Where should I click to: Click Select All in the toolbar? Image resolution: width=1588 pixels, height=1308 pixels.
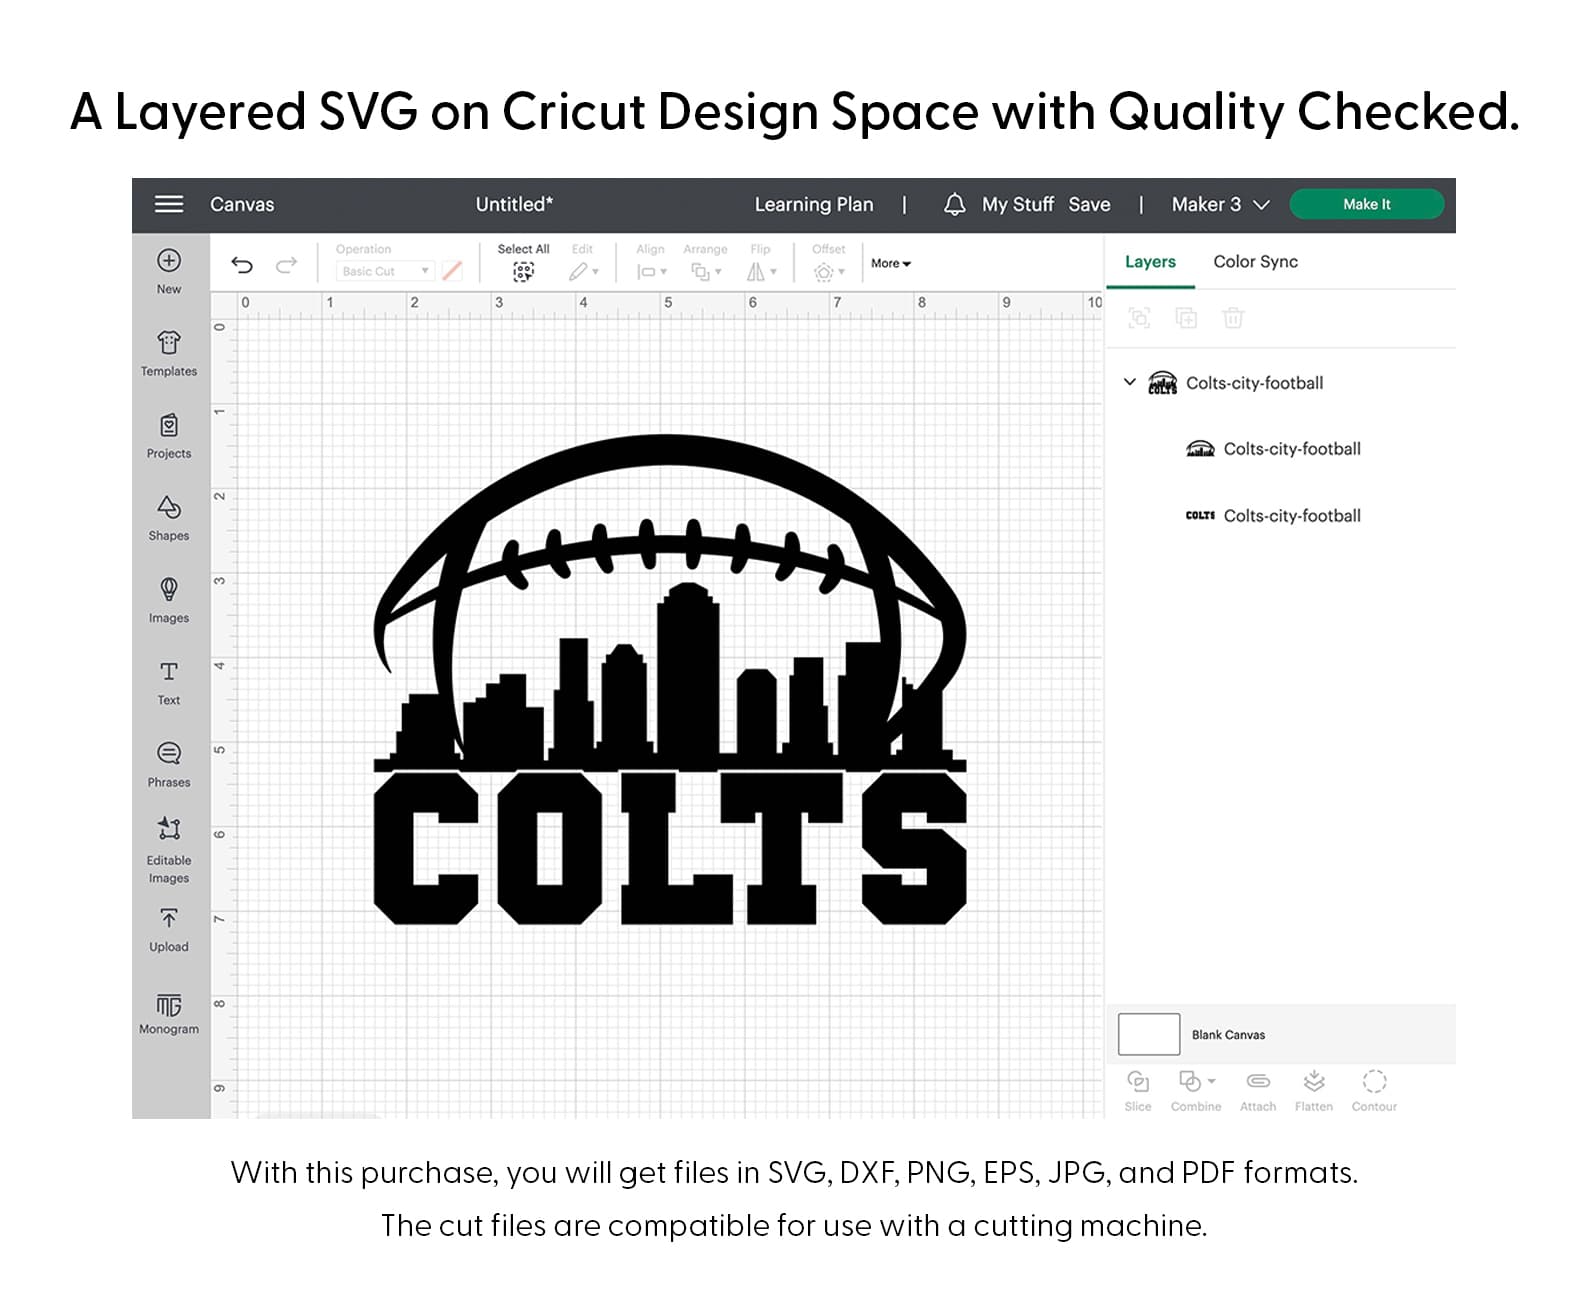point(523,263)
